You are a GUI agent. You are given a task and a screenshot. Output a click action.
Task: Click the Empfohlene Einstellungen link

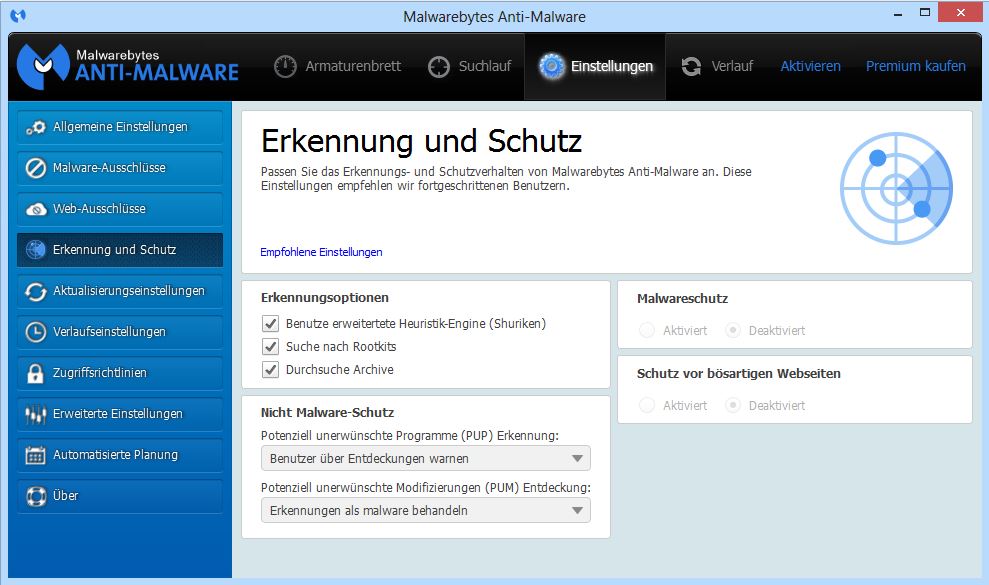click(321, 252)
